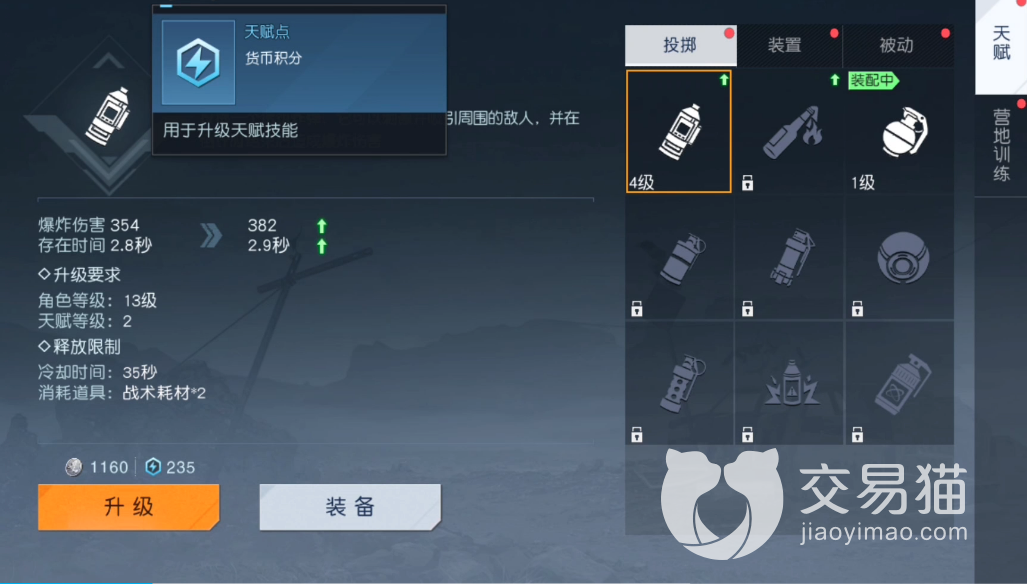
Task: Select the locked atom-symbol grenade skill
Action: coord(900,384)
